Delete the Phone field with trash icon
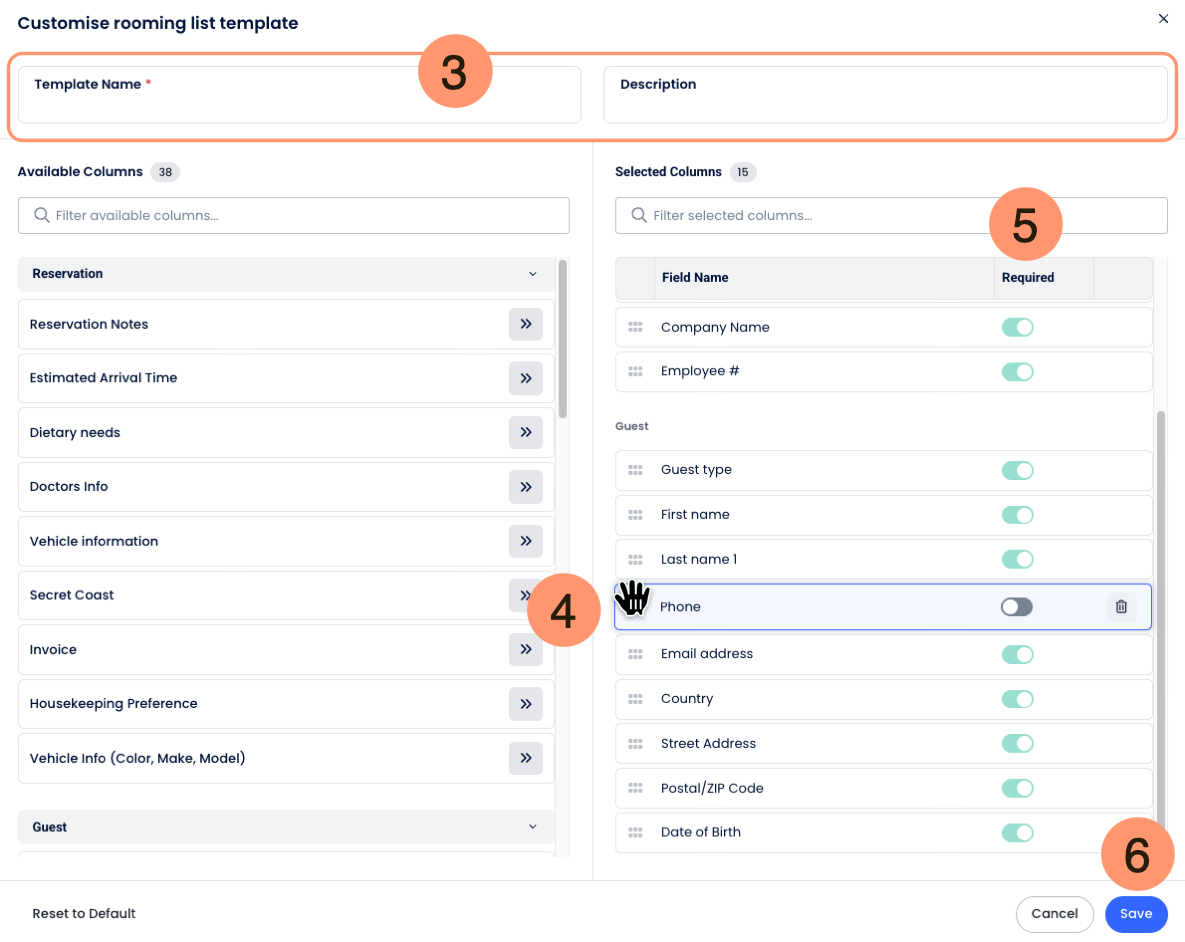Screen dimensions: 1185x942 1121,607
